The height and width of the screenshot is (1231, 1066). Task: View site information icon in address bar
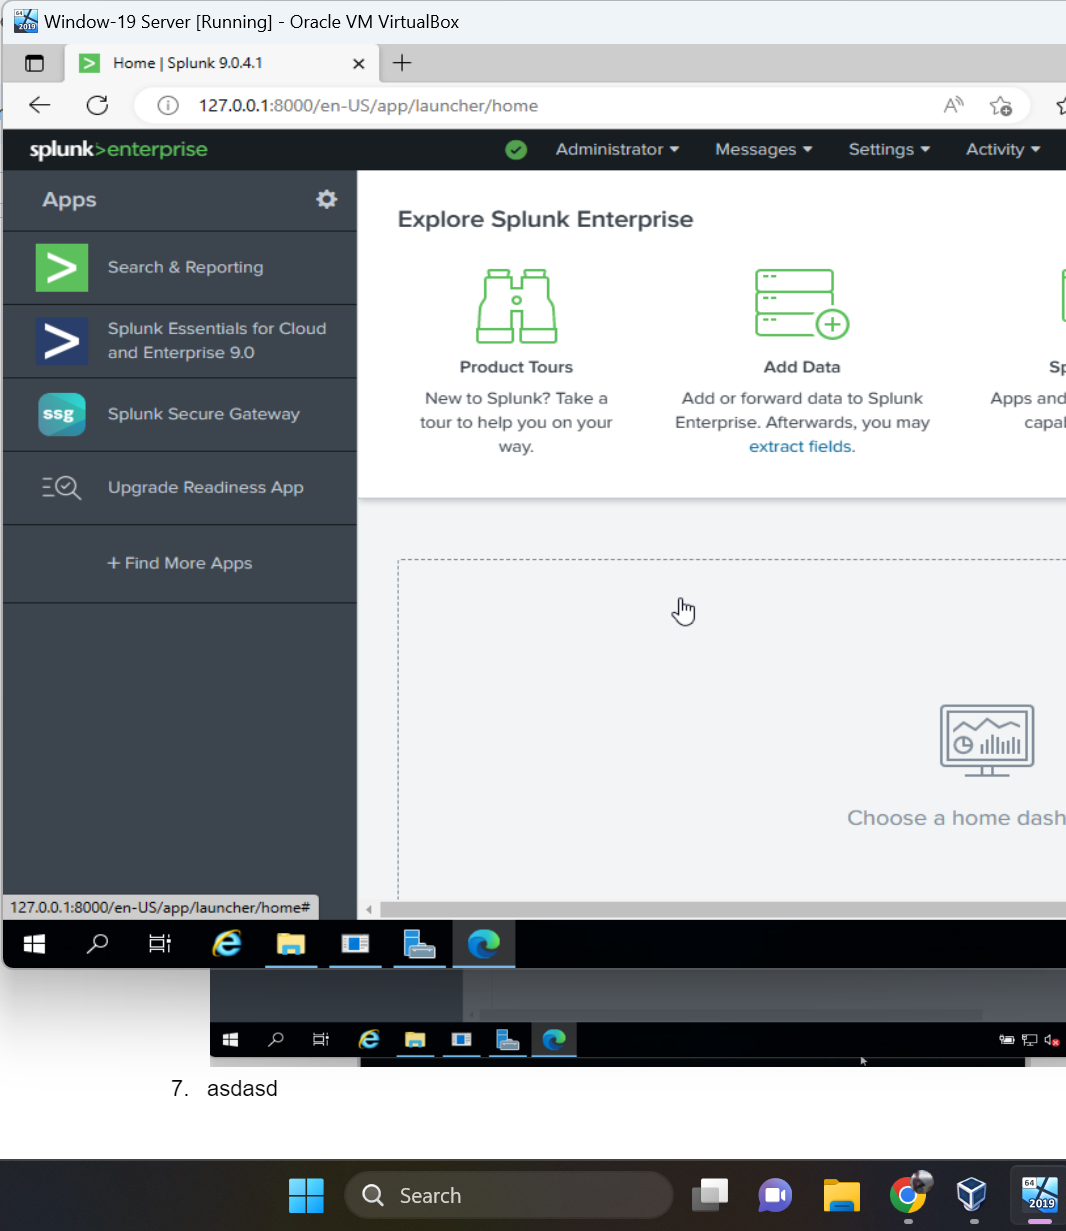(168, 106)
